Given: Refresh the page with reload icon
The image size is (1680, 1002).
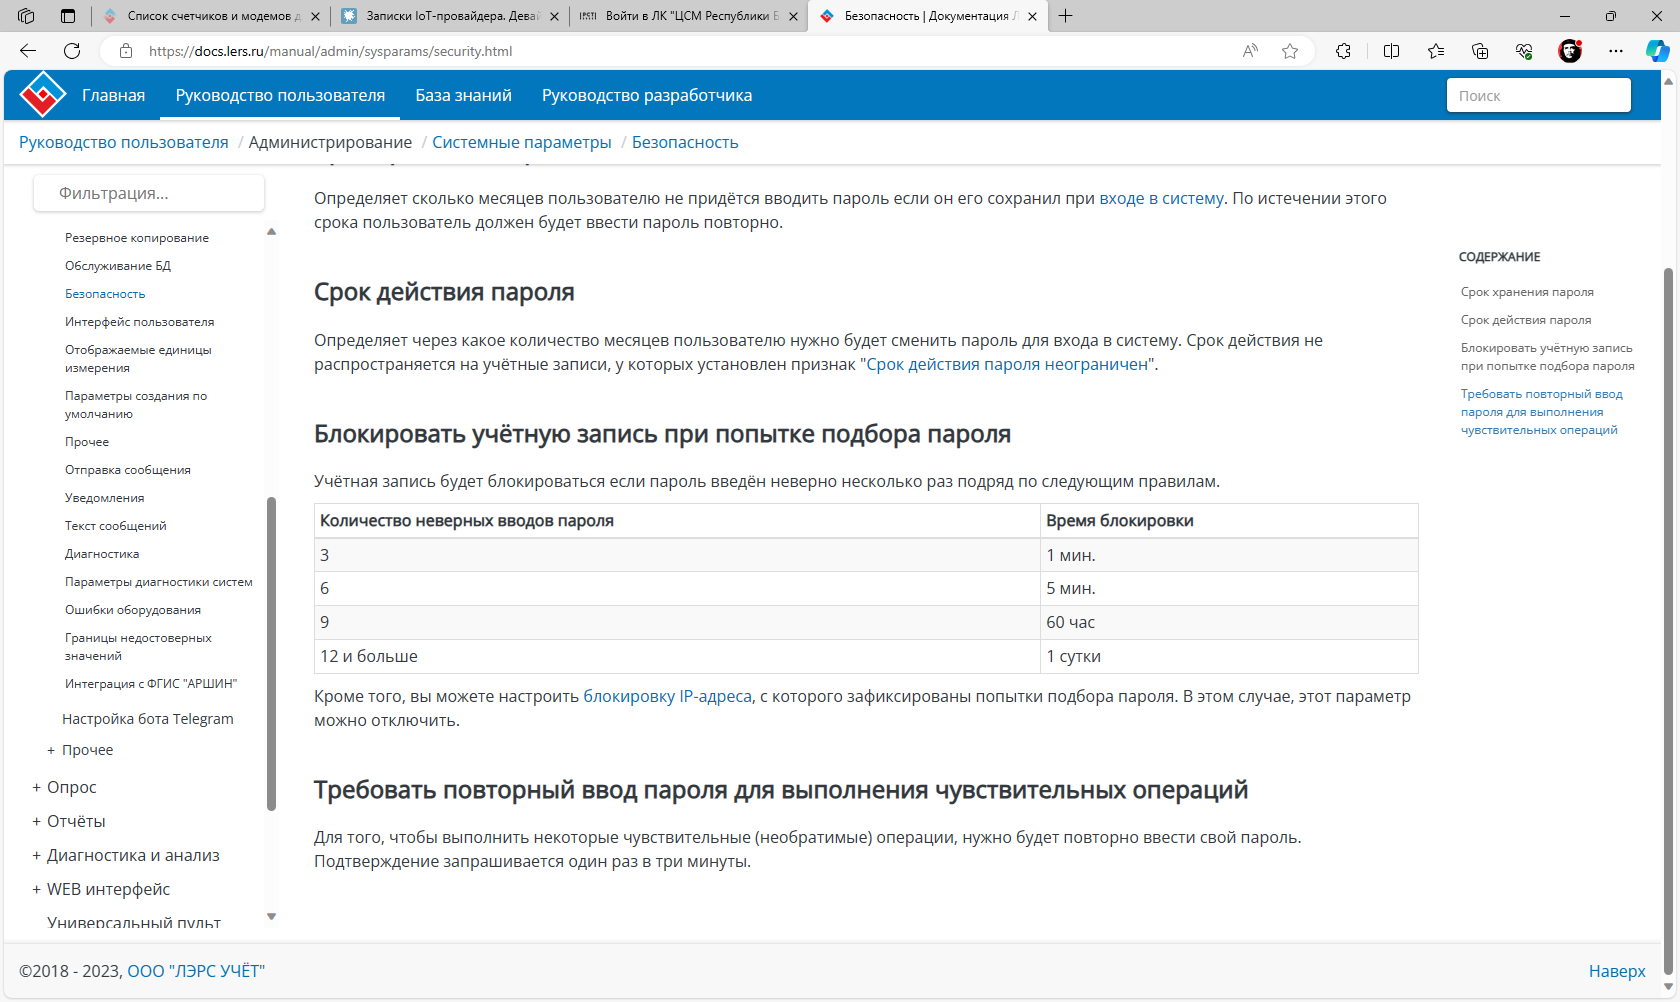Looking at the screenshot, I should pyautogui.click(x=72, y=51).
